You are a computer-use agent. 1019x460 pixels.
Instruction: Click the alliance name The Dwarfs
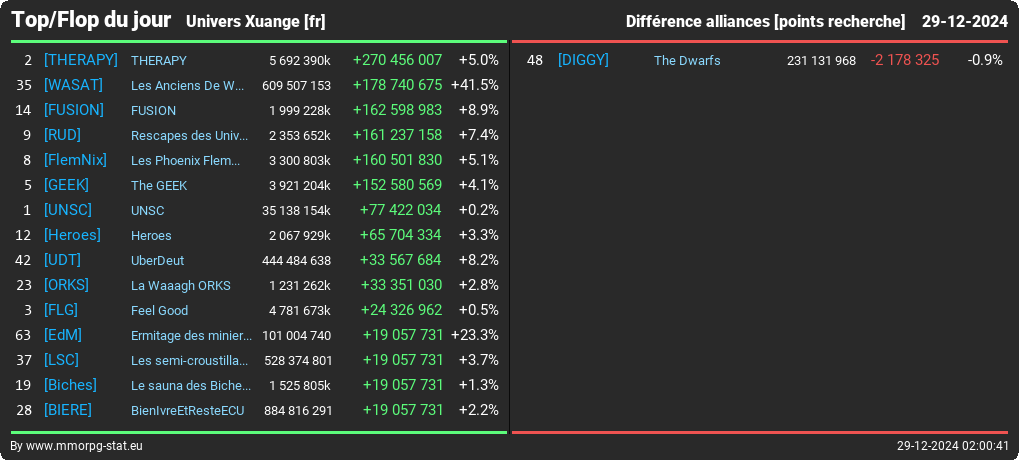687,60
